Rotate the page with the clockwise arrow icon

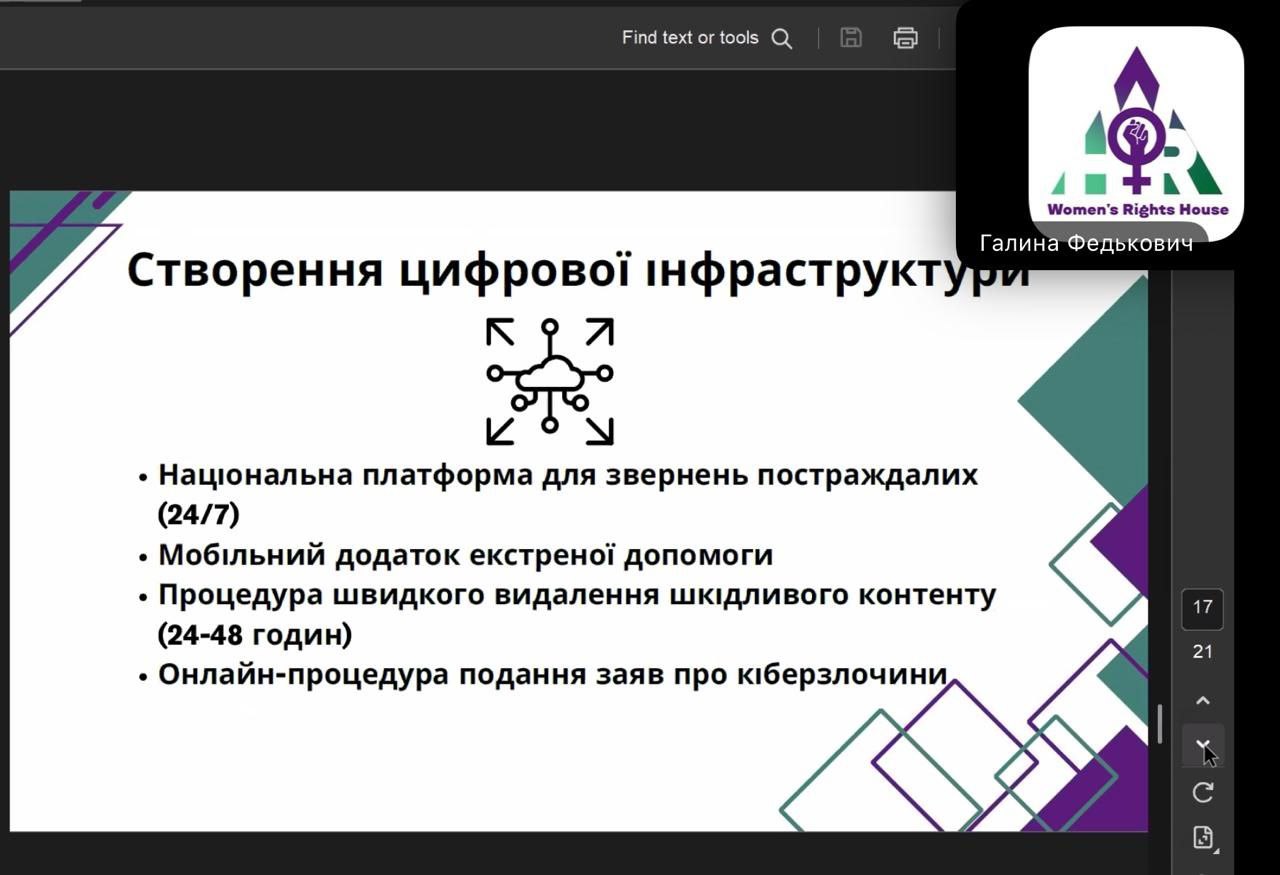tap(1203, 792)
